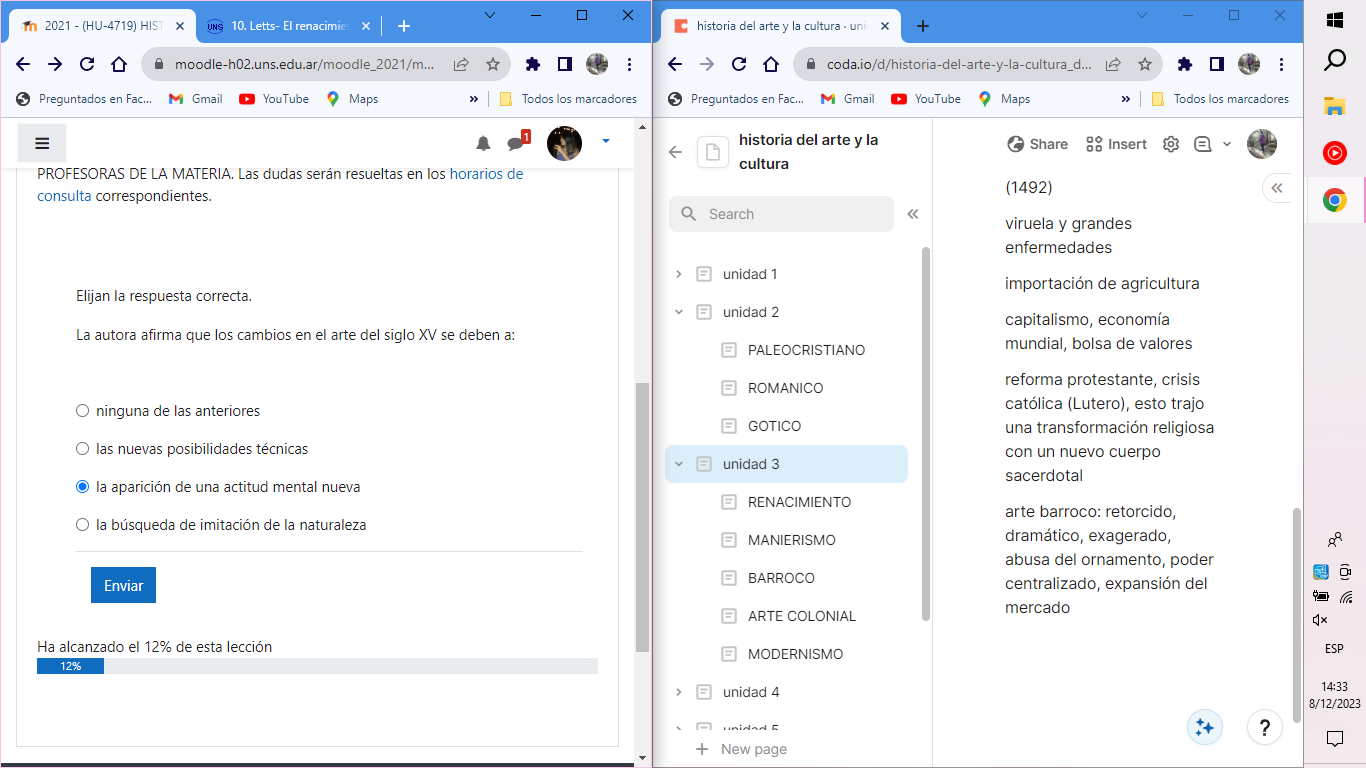
Task: Open RENACIMIENTO subpage
Action: point(799,502)
